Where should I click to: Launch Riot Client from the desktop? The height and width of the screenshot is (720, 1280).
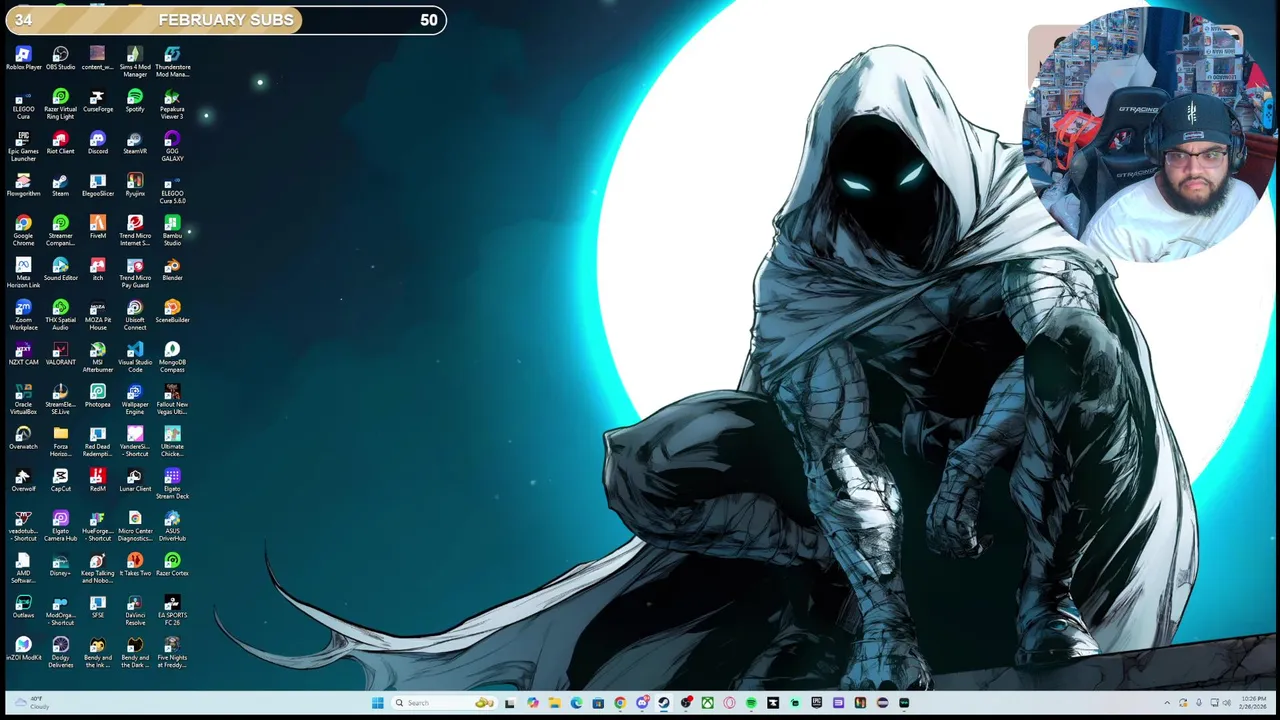[60, 143]
